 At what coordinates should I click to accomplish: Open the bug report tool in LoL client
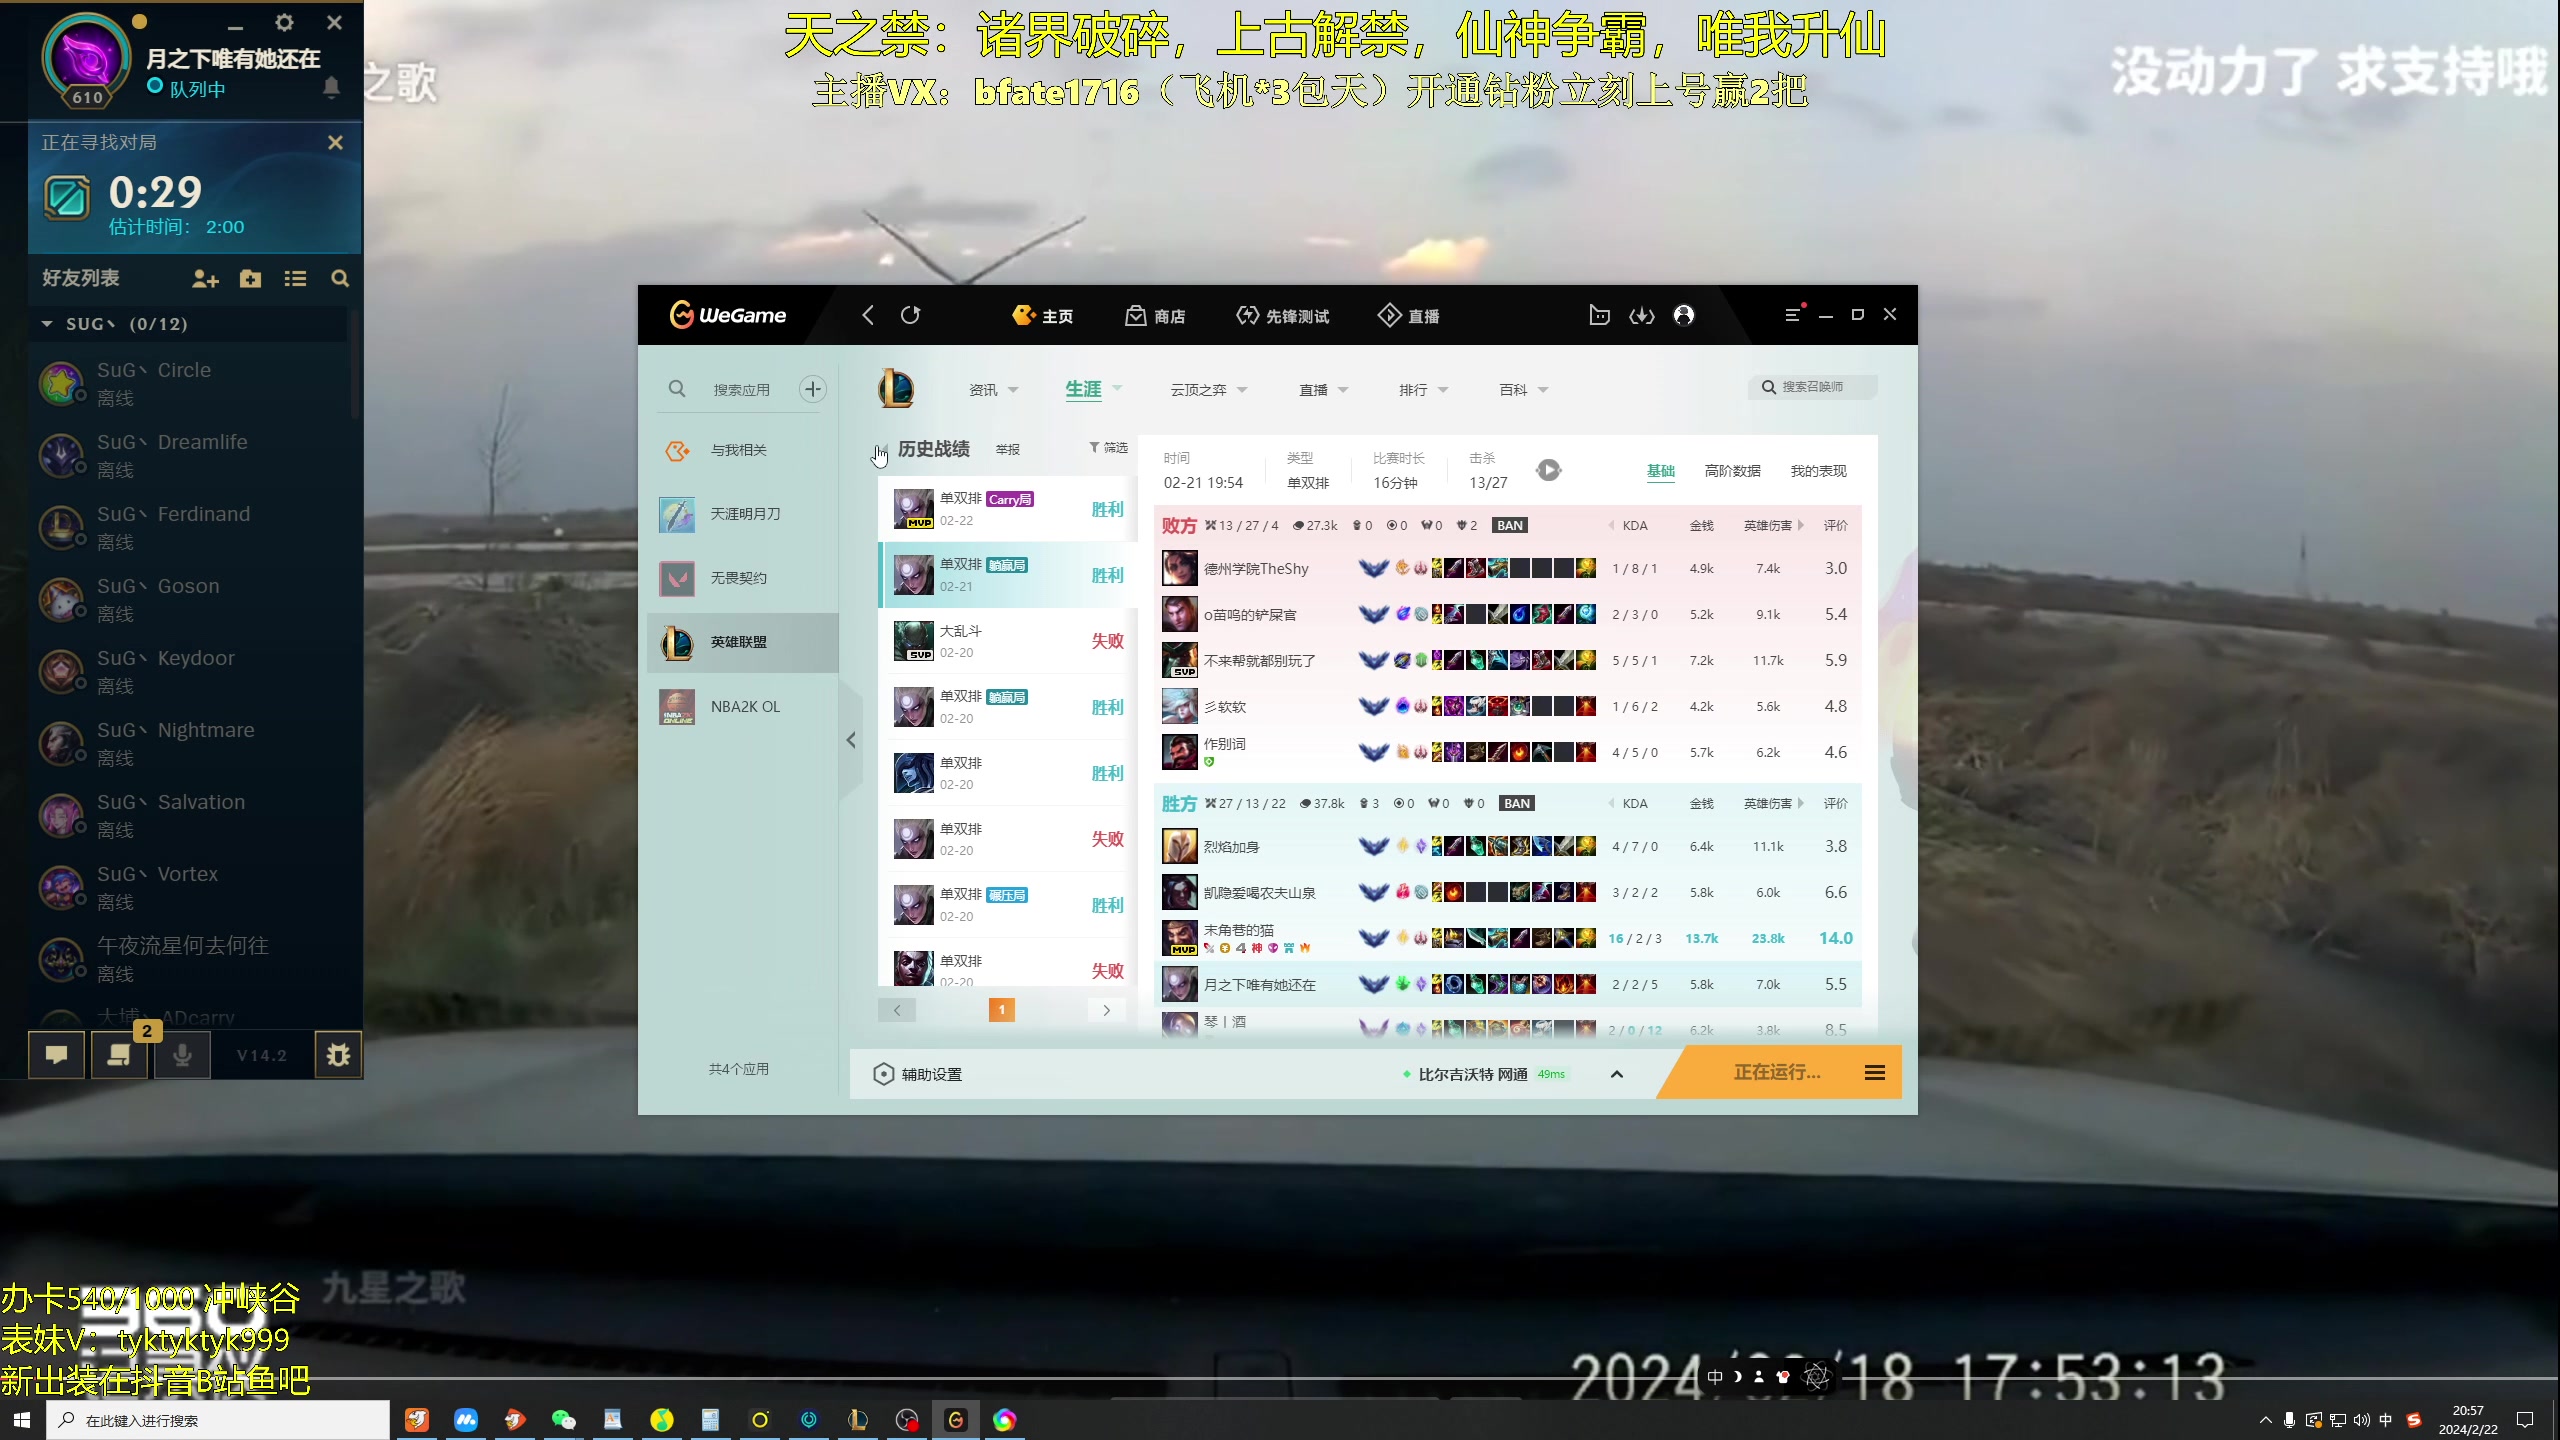(338, 1054)
